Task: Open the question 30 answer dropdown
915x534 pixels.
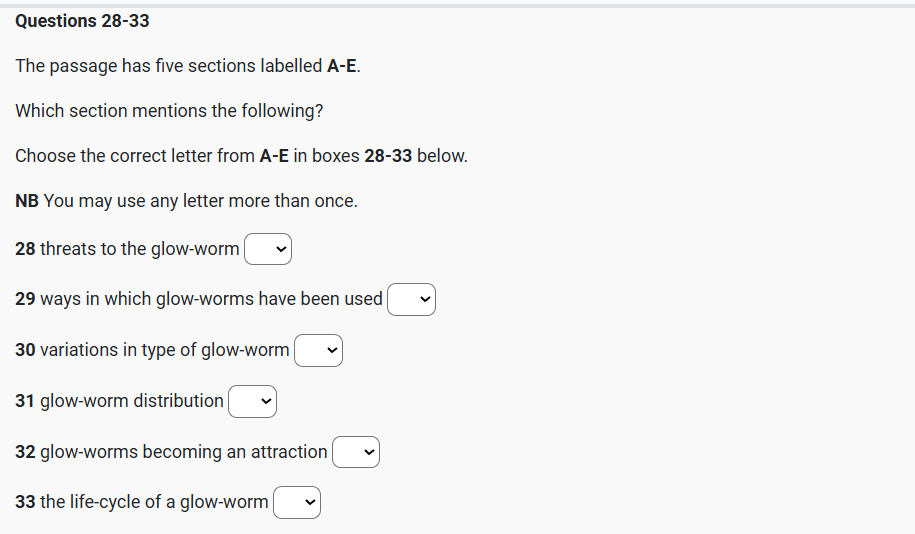Action: click(318, 350)
